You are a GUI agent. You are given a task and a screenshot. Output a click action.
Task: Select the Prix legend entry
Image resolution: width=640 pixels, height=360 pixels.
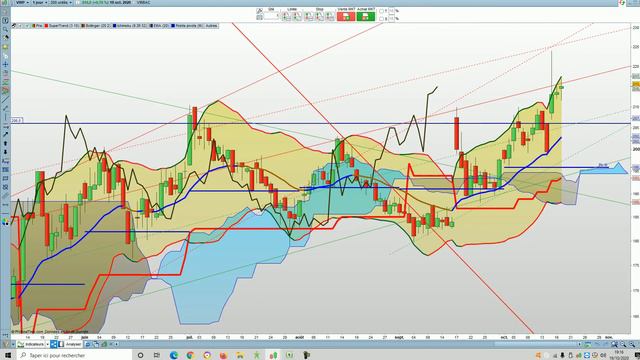tap(37, 26)
